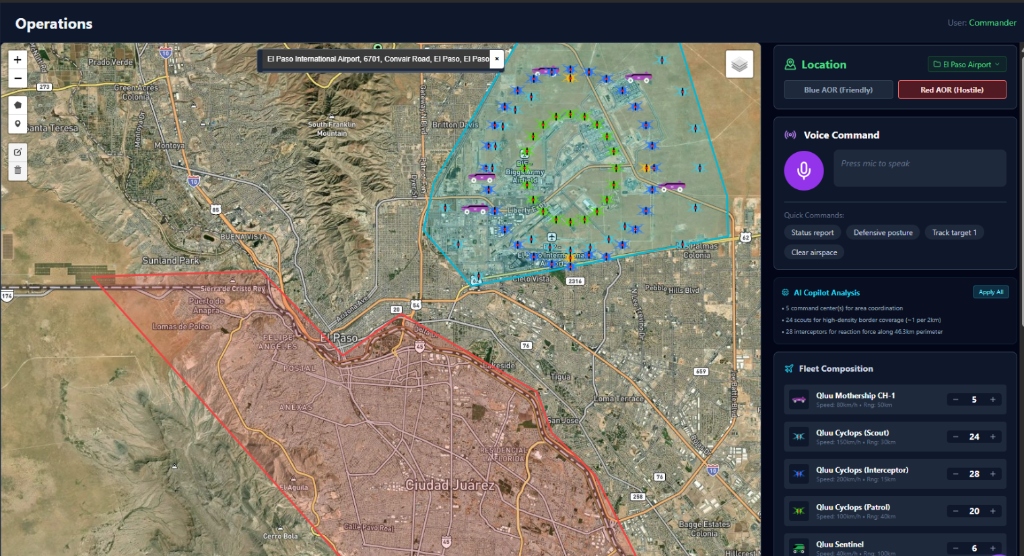Click the Fleet Composition aircraft icon

click(x=789, y=368)
